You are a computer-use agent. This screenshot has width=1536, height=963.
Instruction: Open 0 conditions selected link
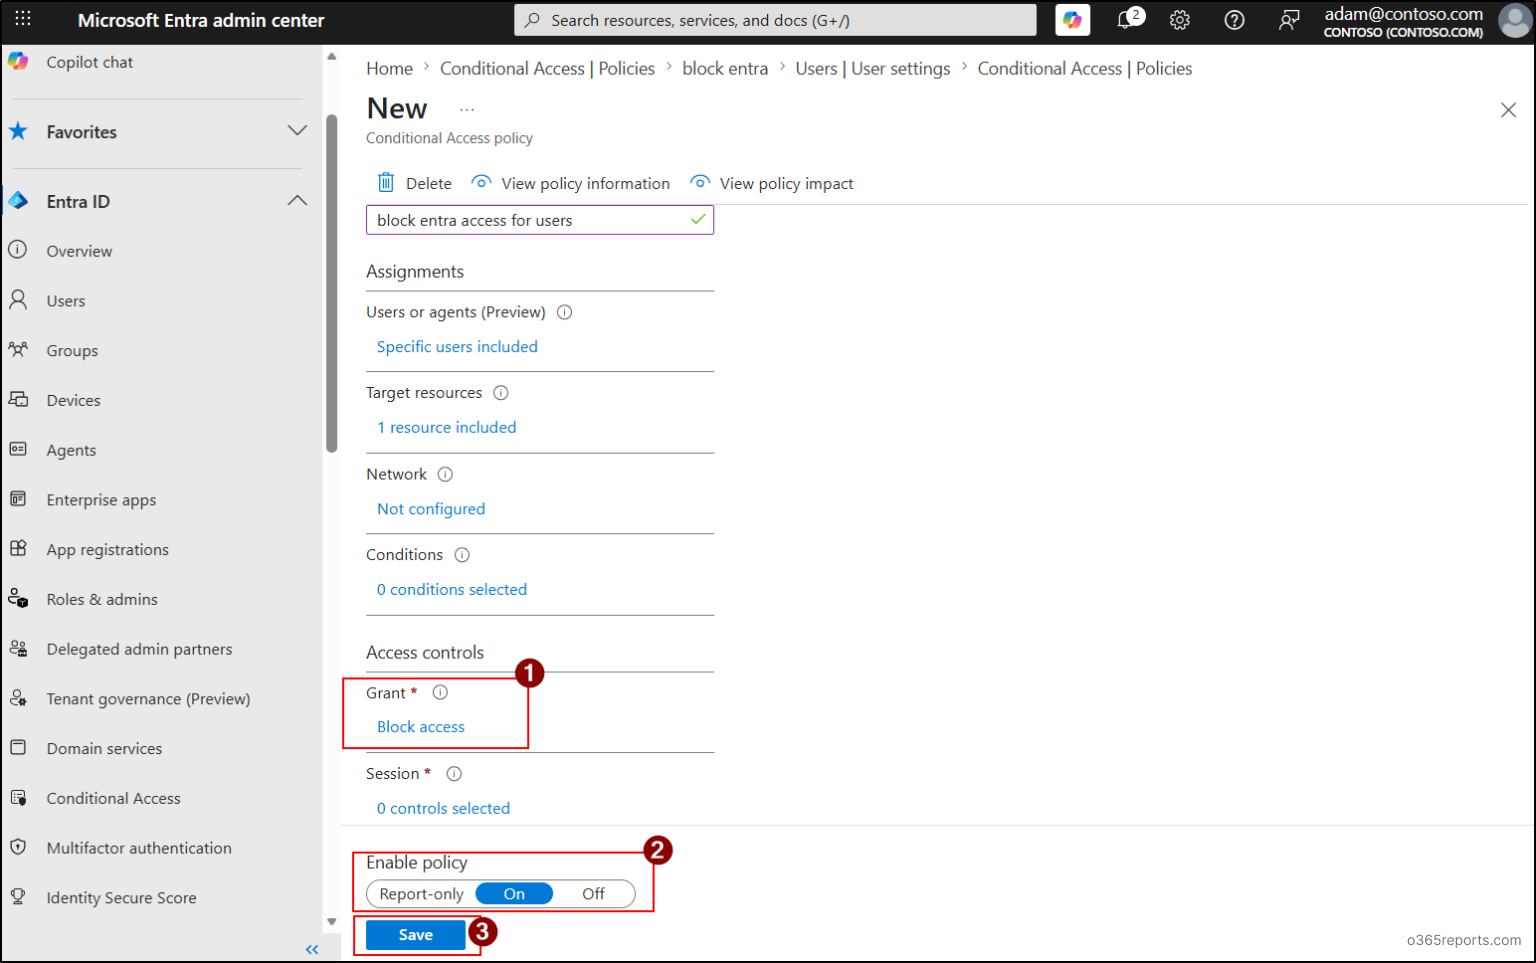click(452, 590)
